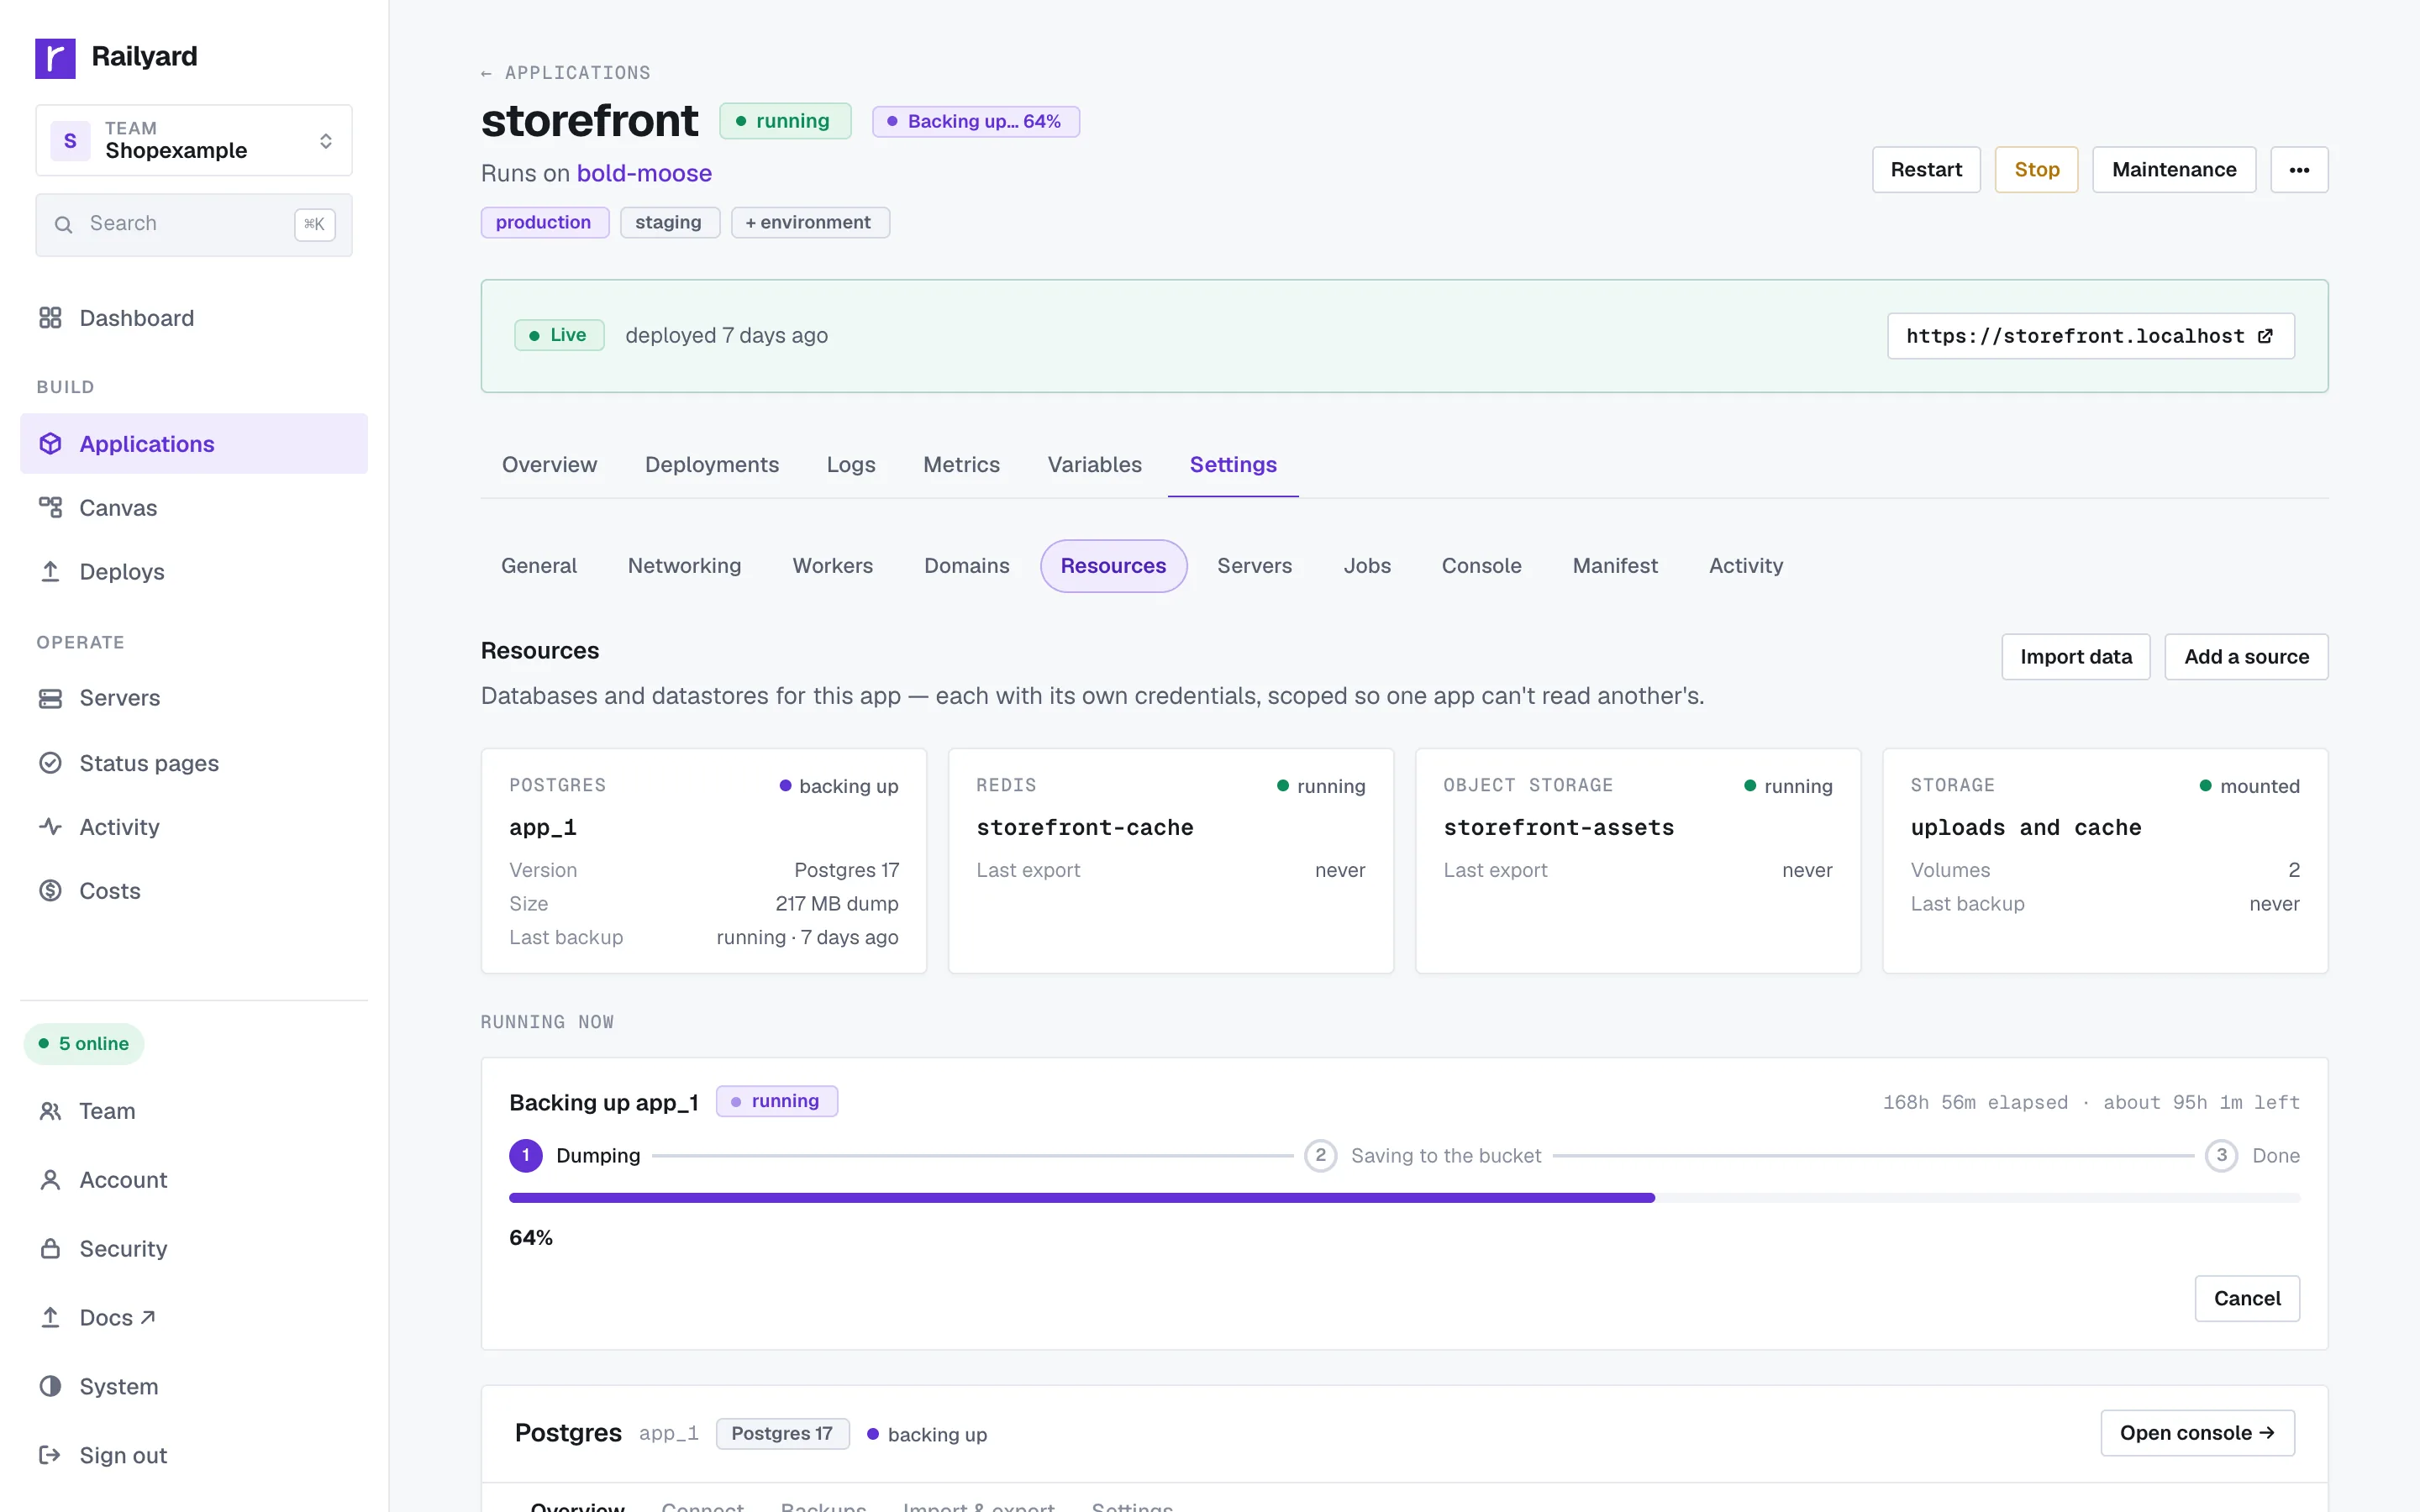2420x1512 pixels.
Task: Switch to the staging environment tag
Action: 669,222
